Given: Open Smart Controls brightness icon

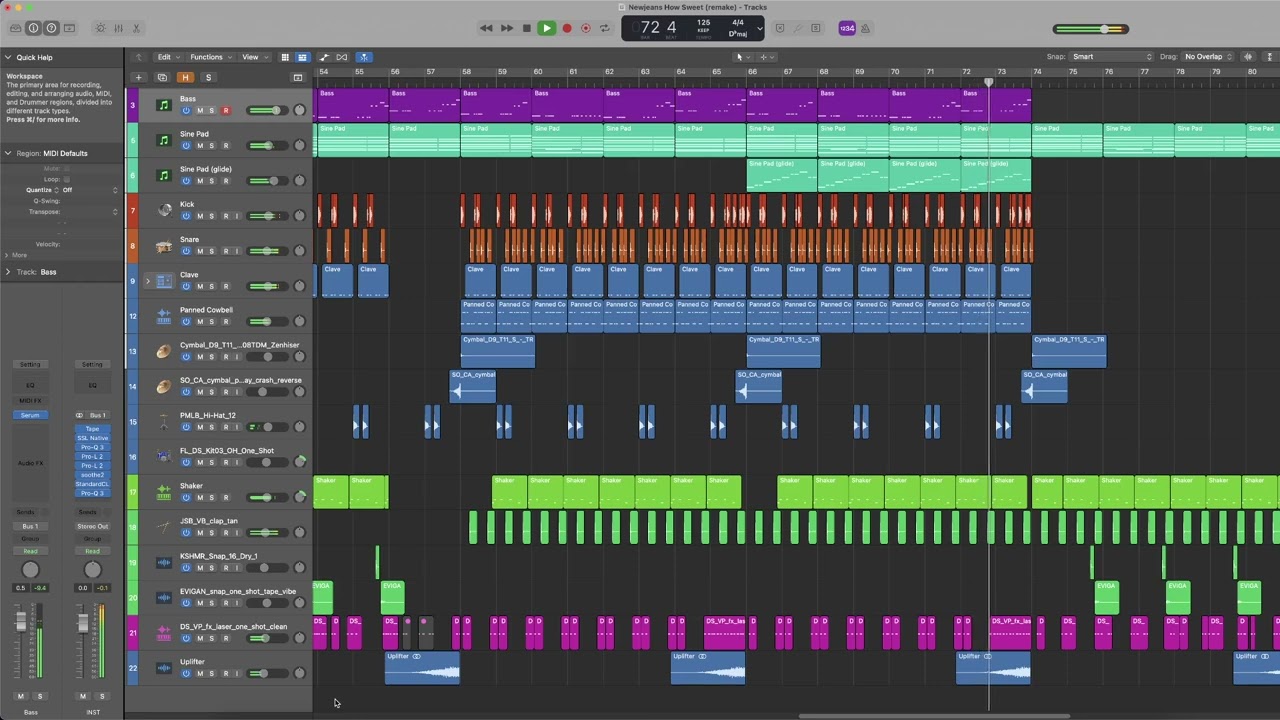Looking at the screenshot, I should pyautogui.click(x=100, y=28).
